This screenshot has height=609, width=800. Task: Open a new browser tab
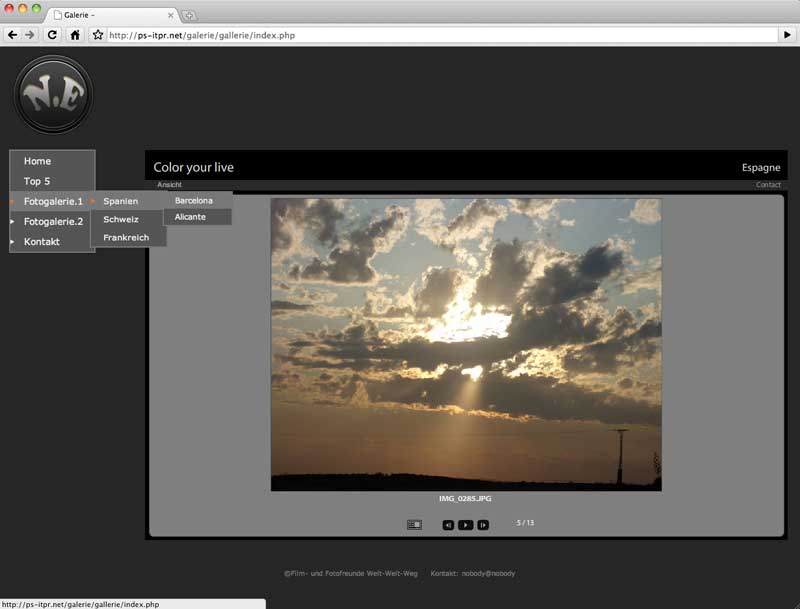(189, 15)
